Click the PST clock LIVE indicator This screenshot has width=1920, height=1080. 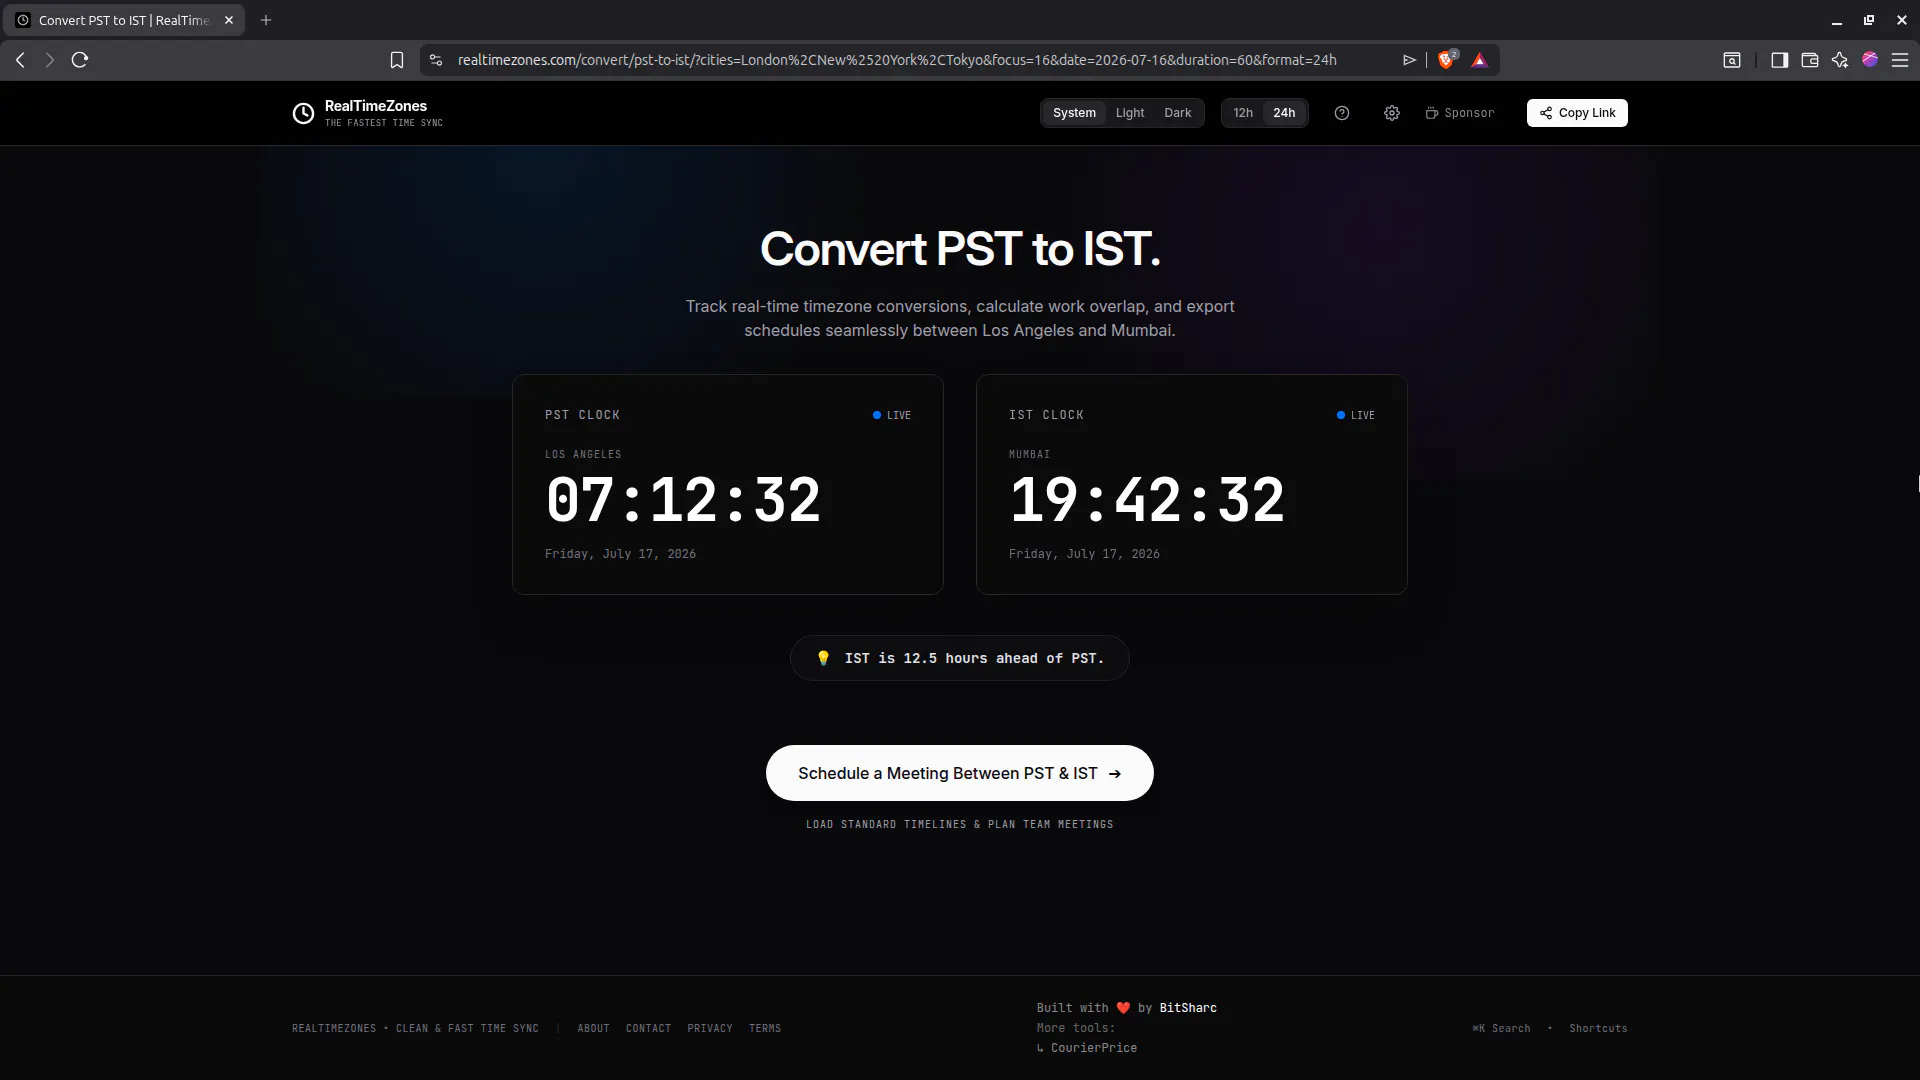tap(892, 415)
